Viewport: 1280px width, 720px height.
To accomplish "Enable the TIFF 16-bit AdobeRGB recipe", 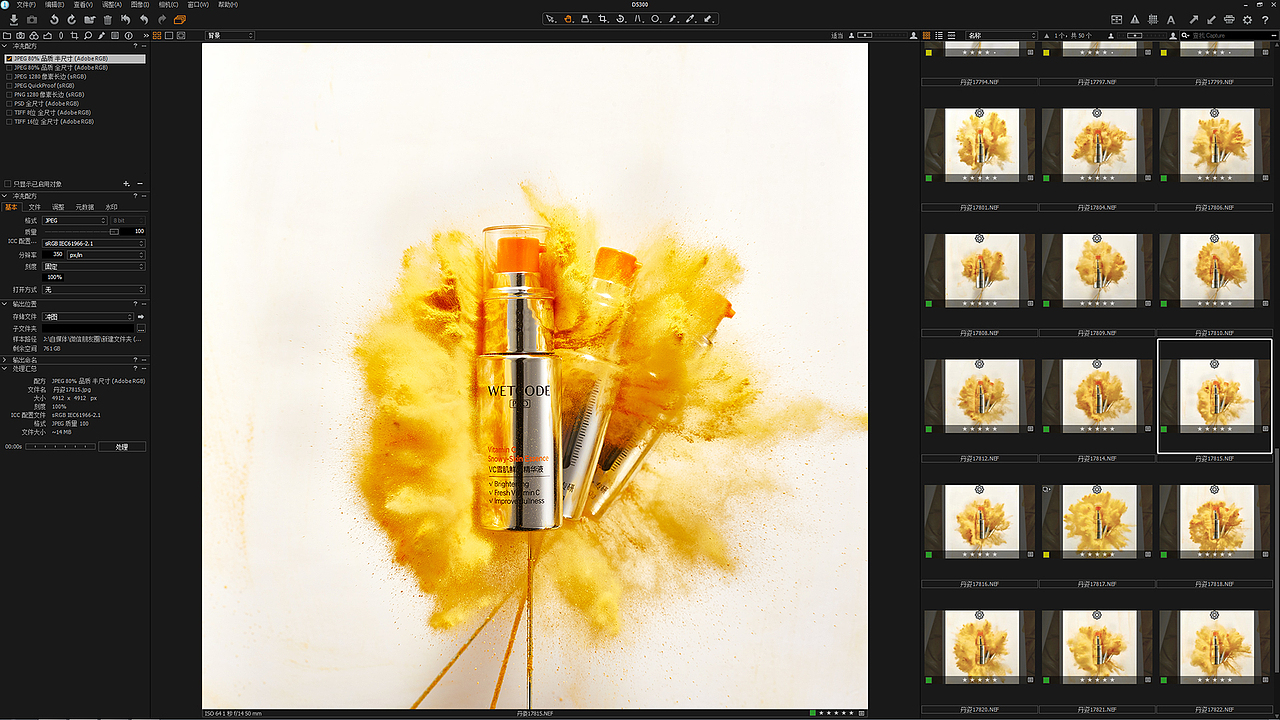I will pyautogui.click(x=9, y=122).
